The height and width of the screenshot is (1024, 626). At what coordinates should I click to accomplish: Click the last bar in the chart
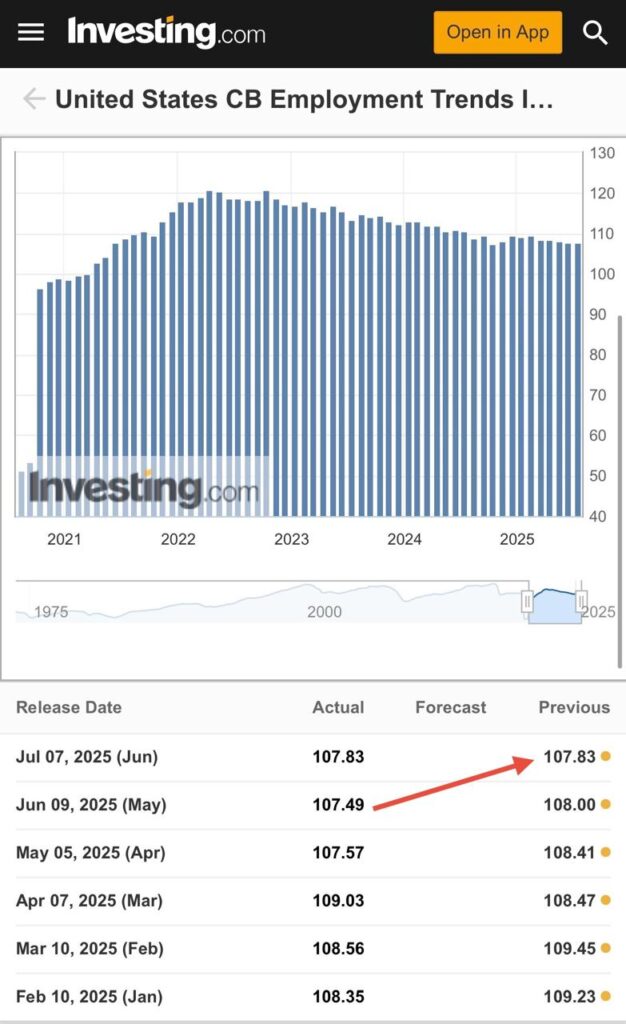[x=578, y=380]
